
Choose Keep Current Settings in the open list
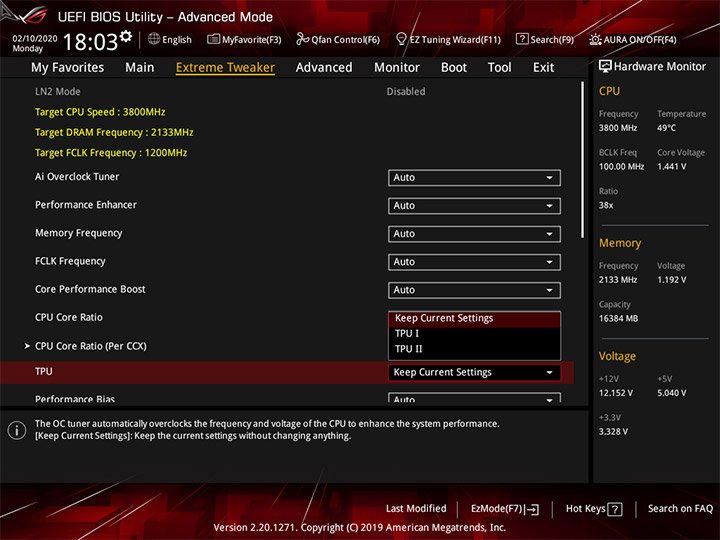click(474, 318)
